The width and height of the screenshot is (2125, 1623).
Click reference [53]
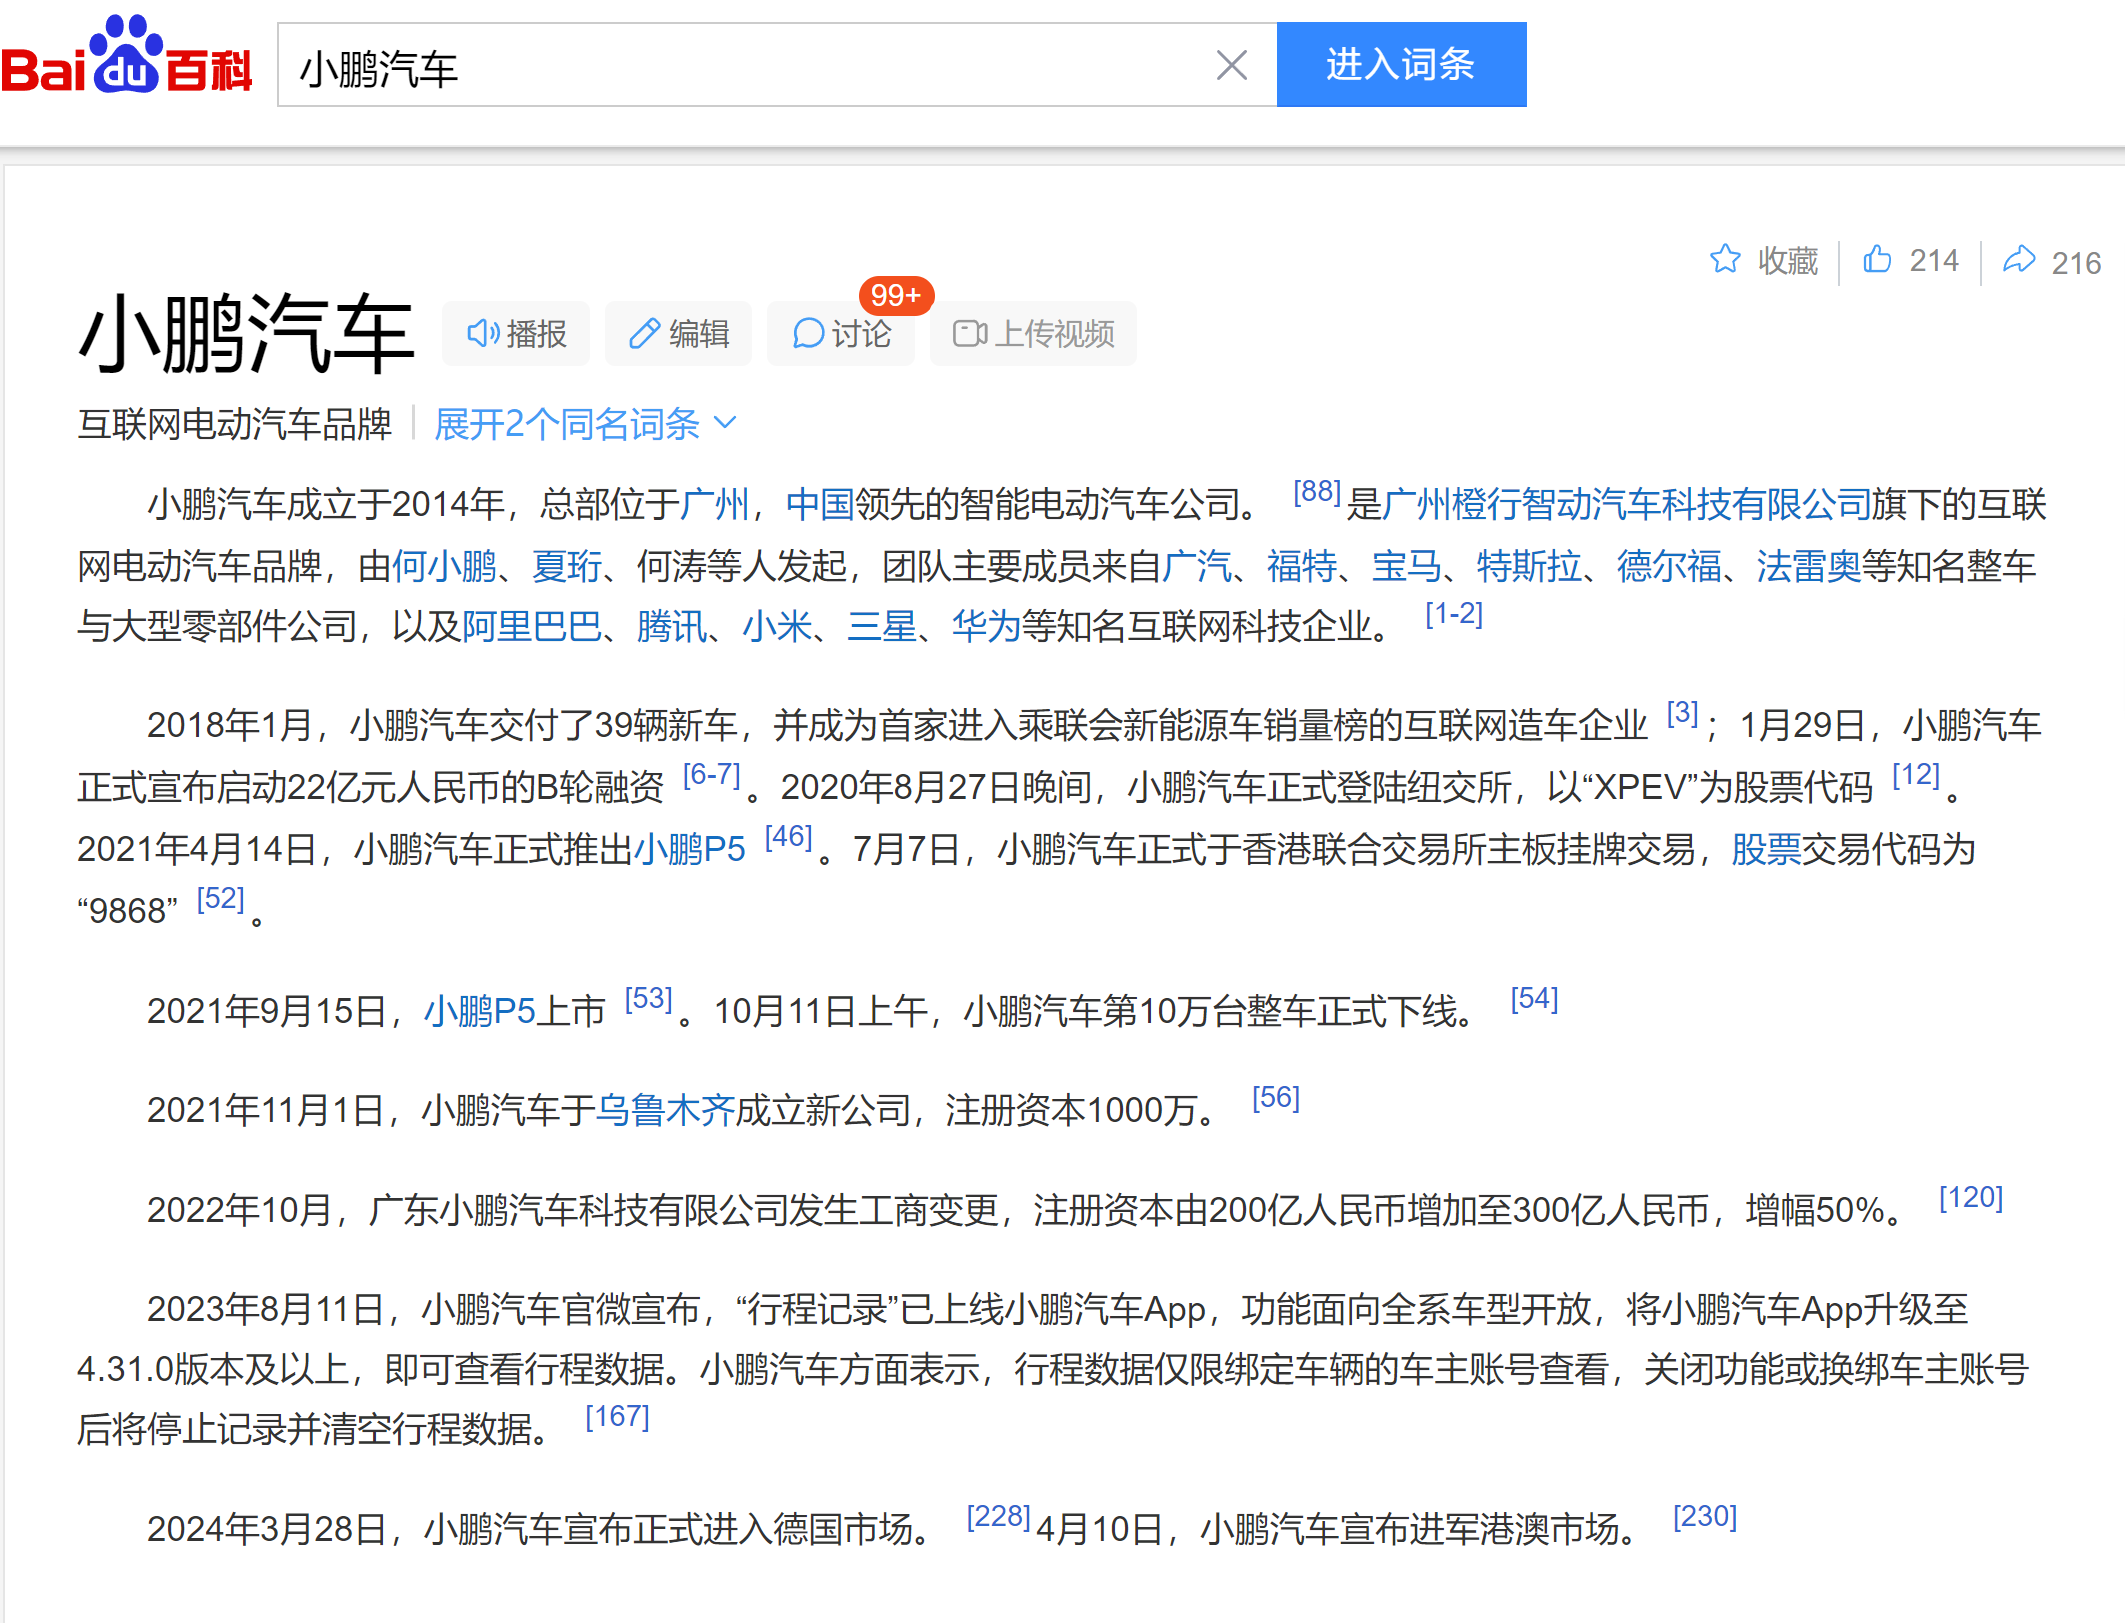coord(648,998)
